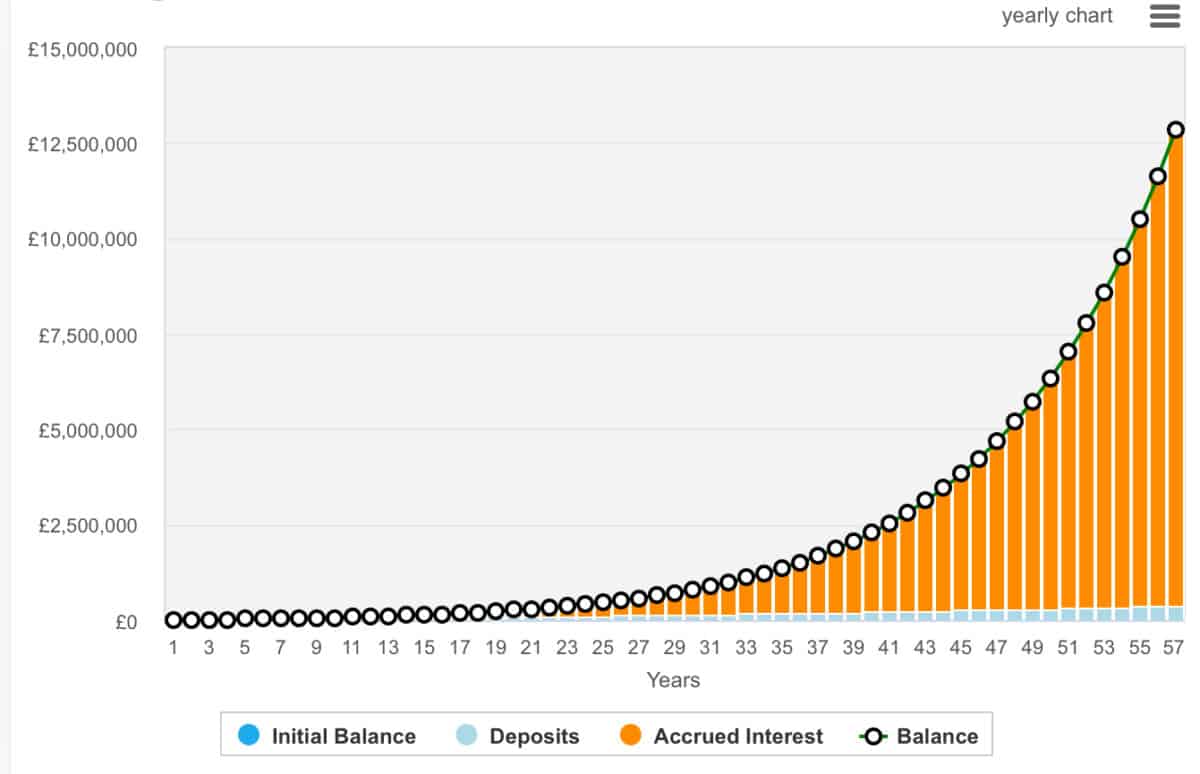
Task: Click the balance data point at year 1
Action: pyautogui.click(x=173, y=620)
